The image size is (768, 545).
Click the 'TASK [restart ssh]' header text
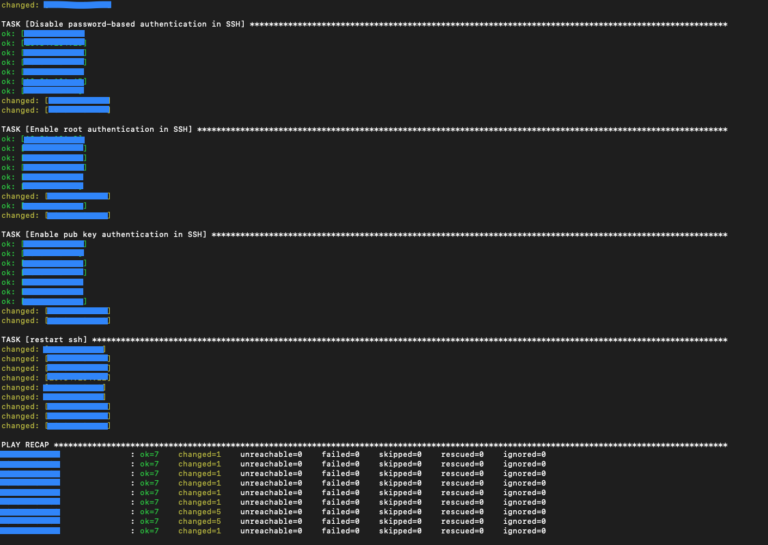pos(44,340)
